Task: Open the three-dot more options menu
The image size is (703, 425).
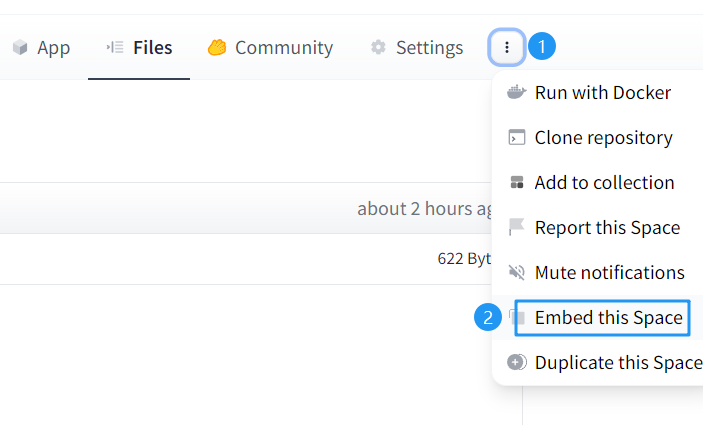Action: tap(507, 47)
